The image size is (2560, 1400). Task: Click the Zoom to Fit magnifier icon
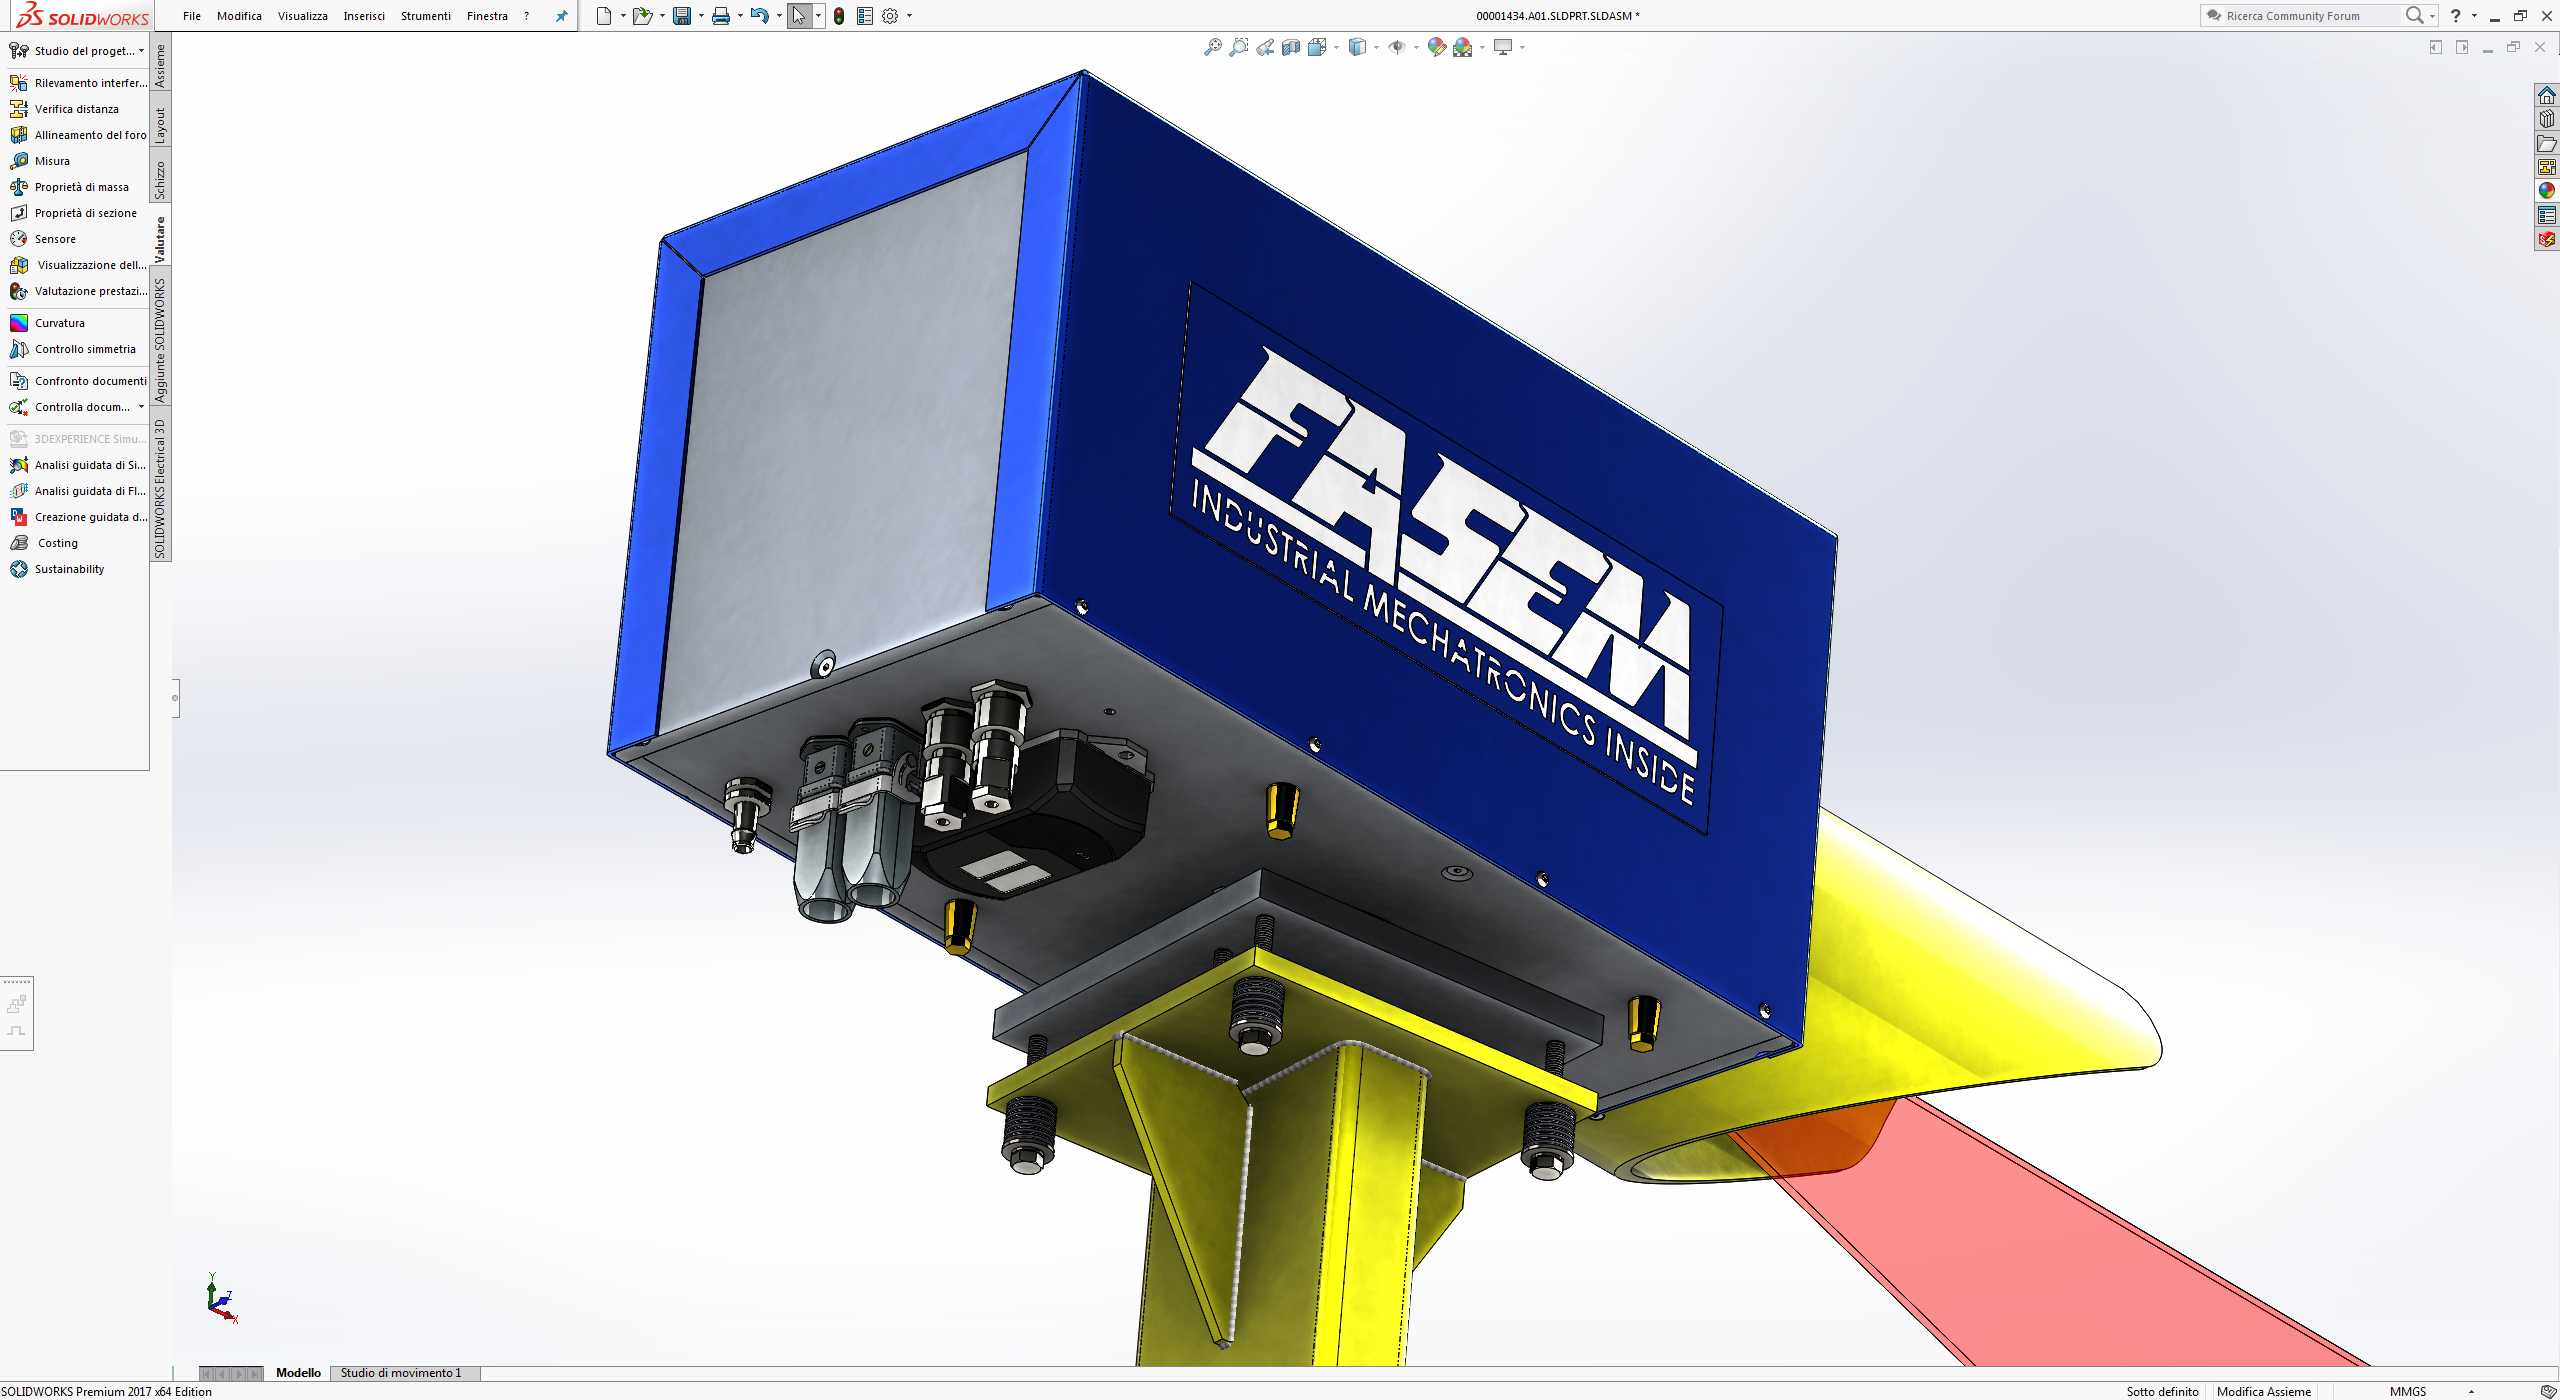pyautogui.click(x=1212, y=47)
